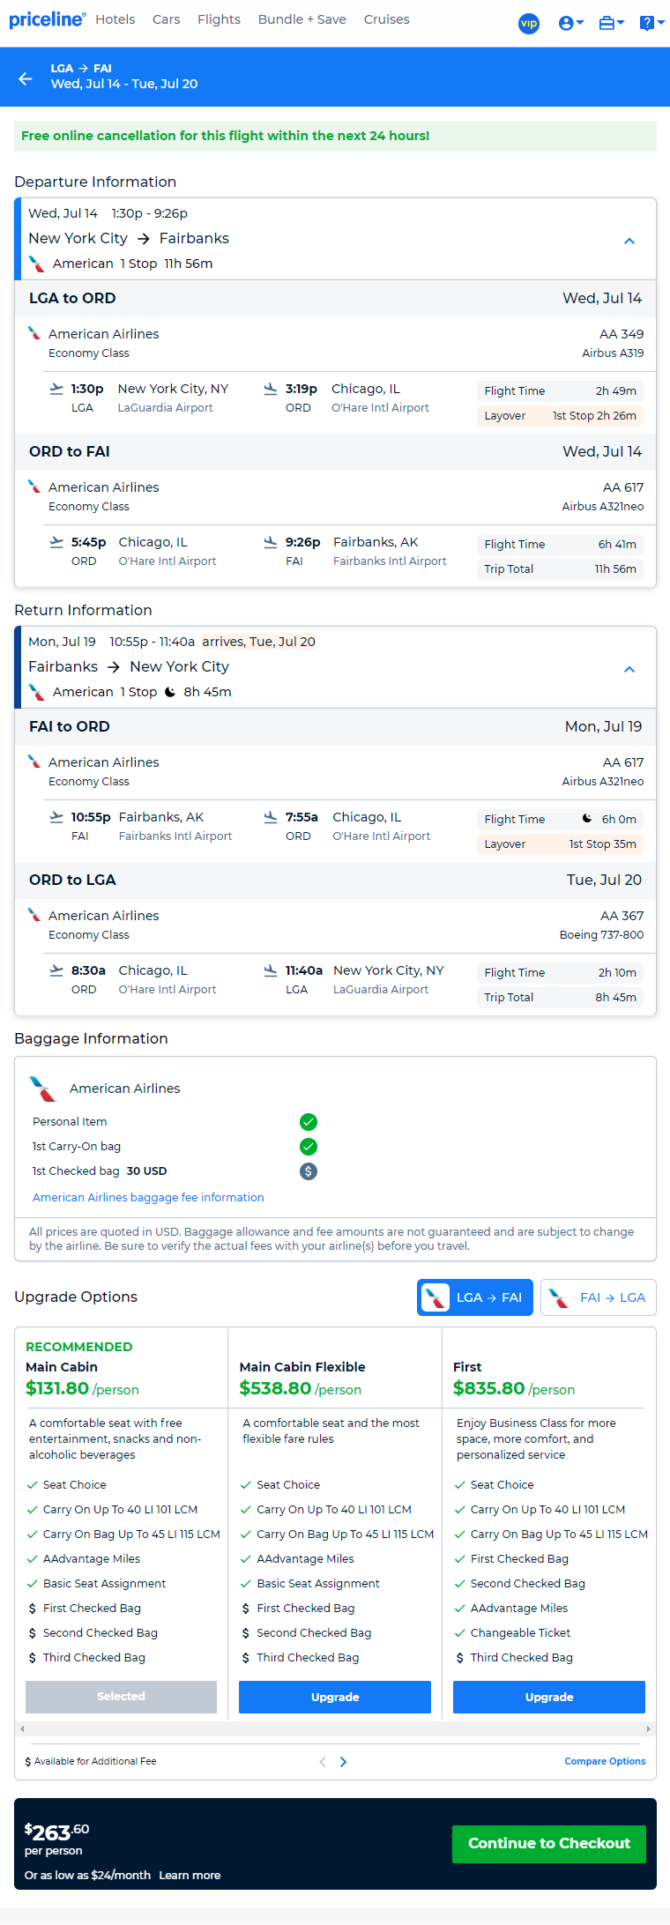This screenshot has height=1925, width=670.
Task: Click the back arrow in blue header
Action: (x=26, y=78)
